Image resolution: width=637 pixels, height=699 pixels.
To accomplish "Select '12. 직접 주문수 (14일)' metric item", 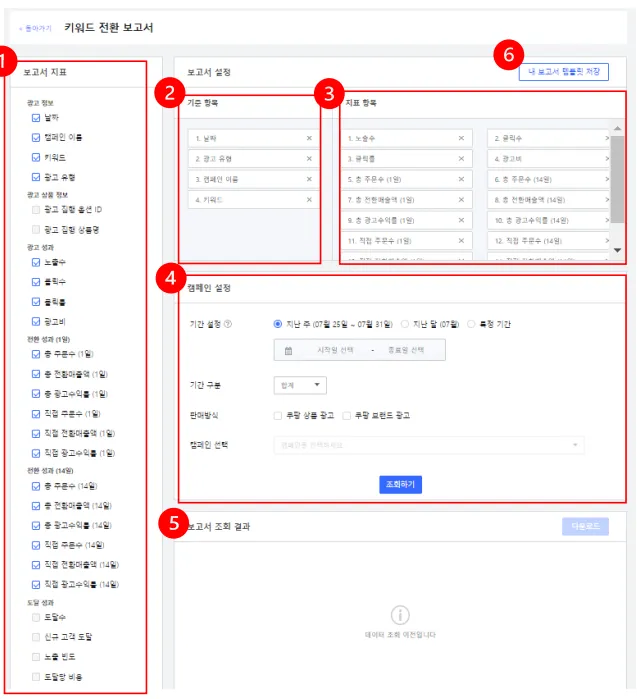I will tap(548, 241).
